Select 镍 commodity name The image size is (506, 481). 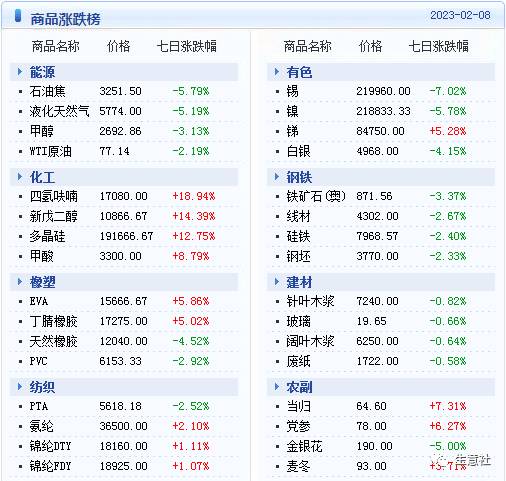pyautogui.click(x=292, y=111)
